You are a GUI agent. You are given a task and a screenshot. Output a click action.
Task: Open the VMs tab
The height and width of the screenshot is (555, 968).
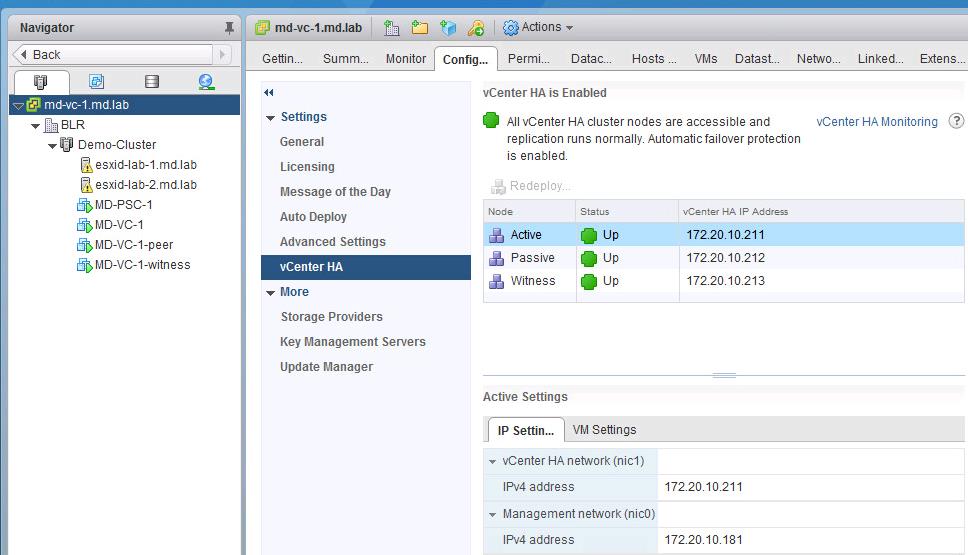coord(706,59)
